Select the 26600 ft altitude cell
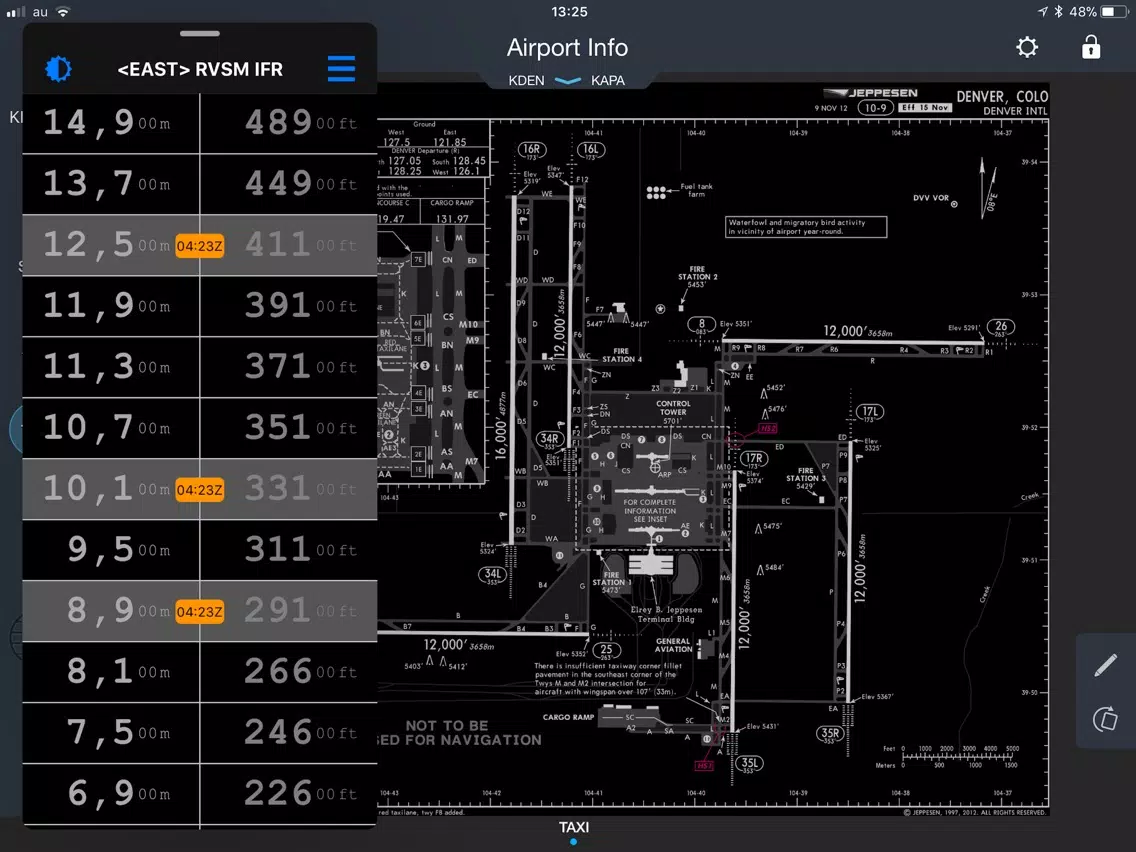 click(289, 672)
